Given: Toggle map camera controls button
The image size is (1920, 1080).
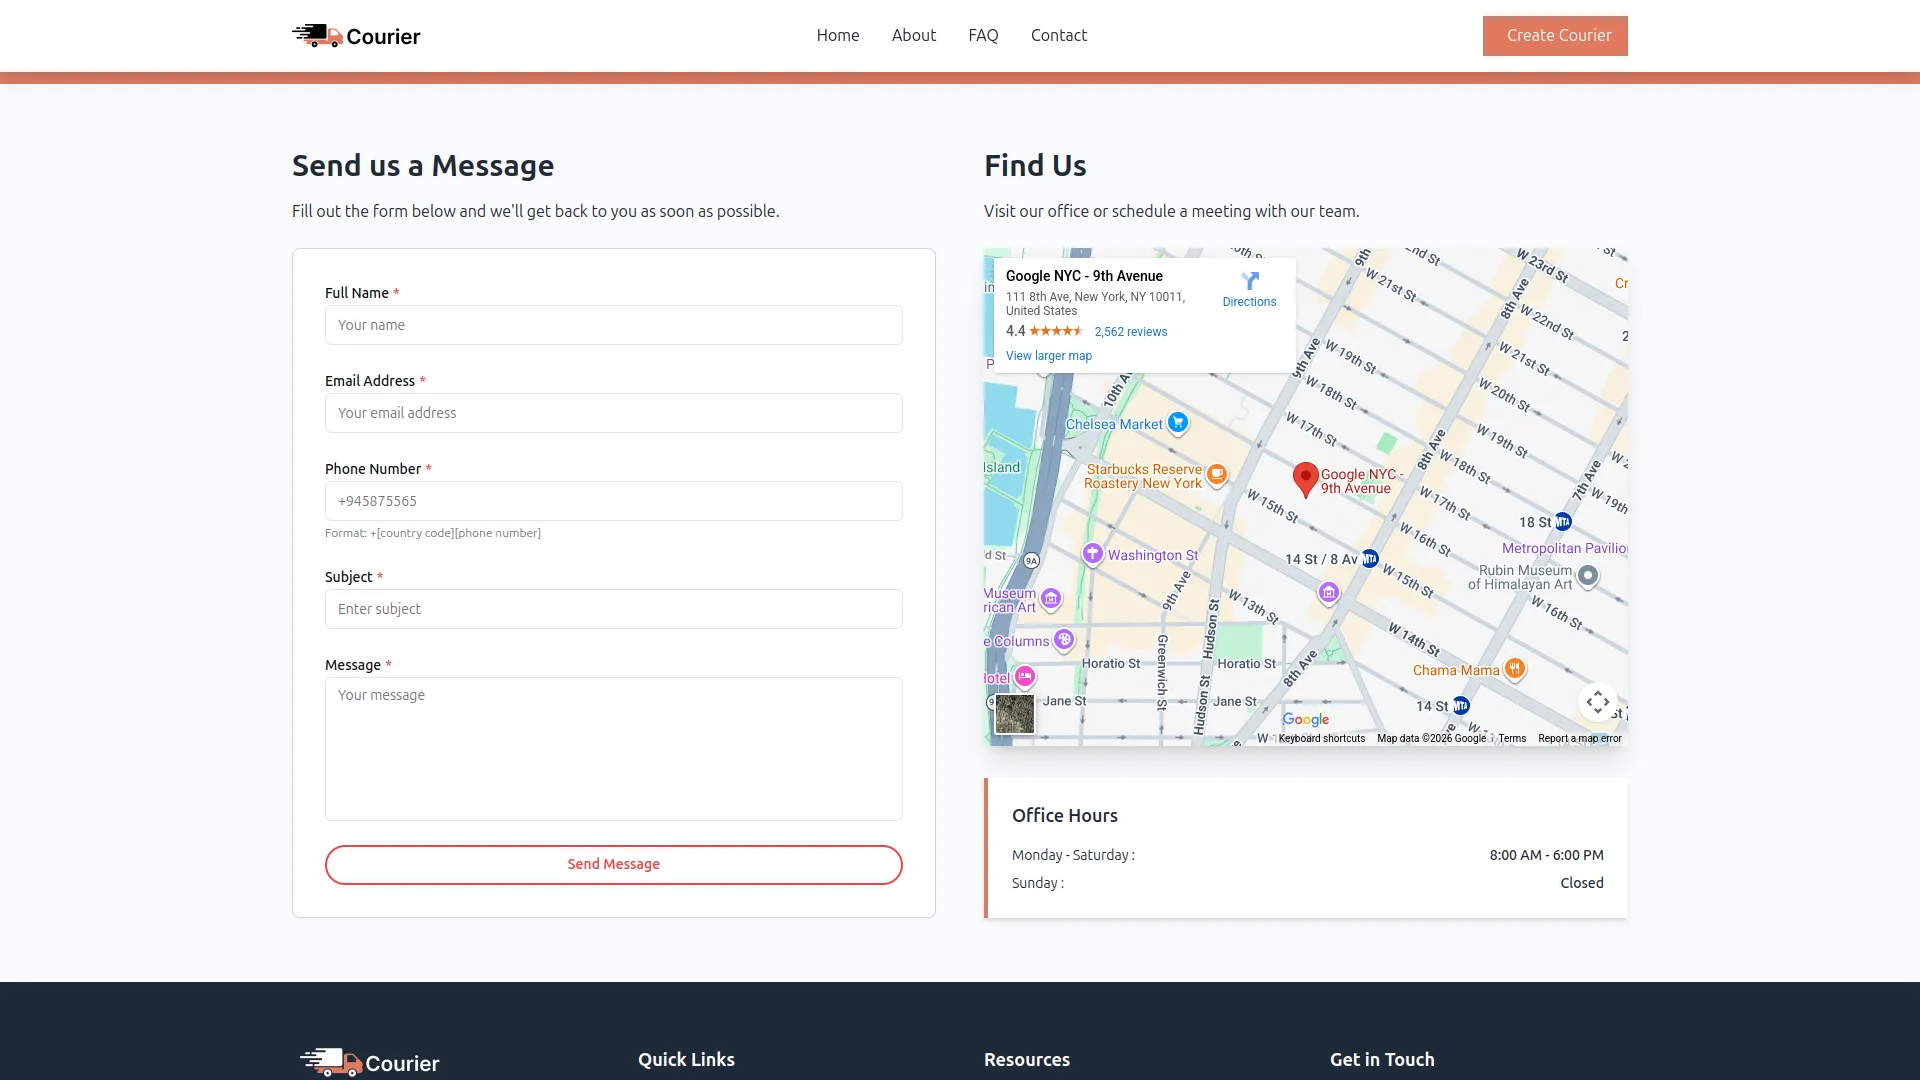Looking at the screenshot, I should point(1597,702).
